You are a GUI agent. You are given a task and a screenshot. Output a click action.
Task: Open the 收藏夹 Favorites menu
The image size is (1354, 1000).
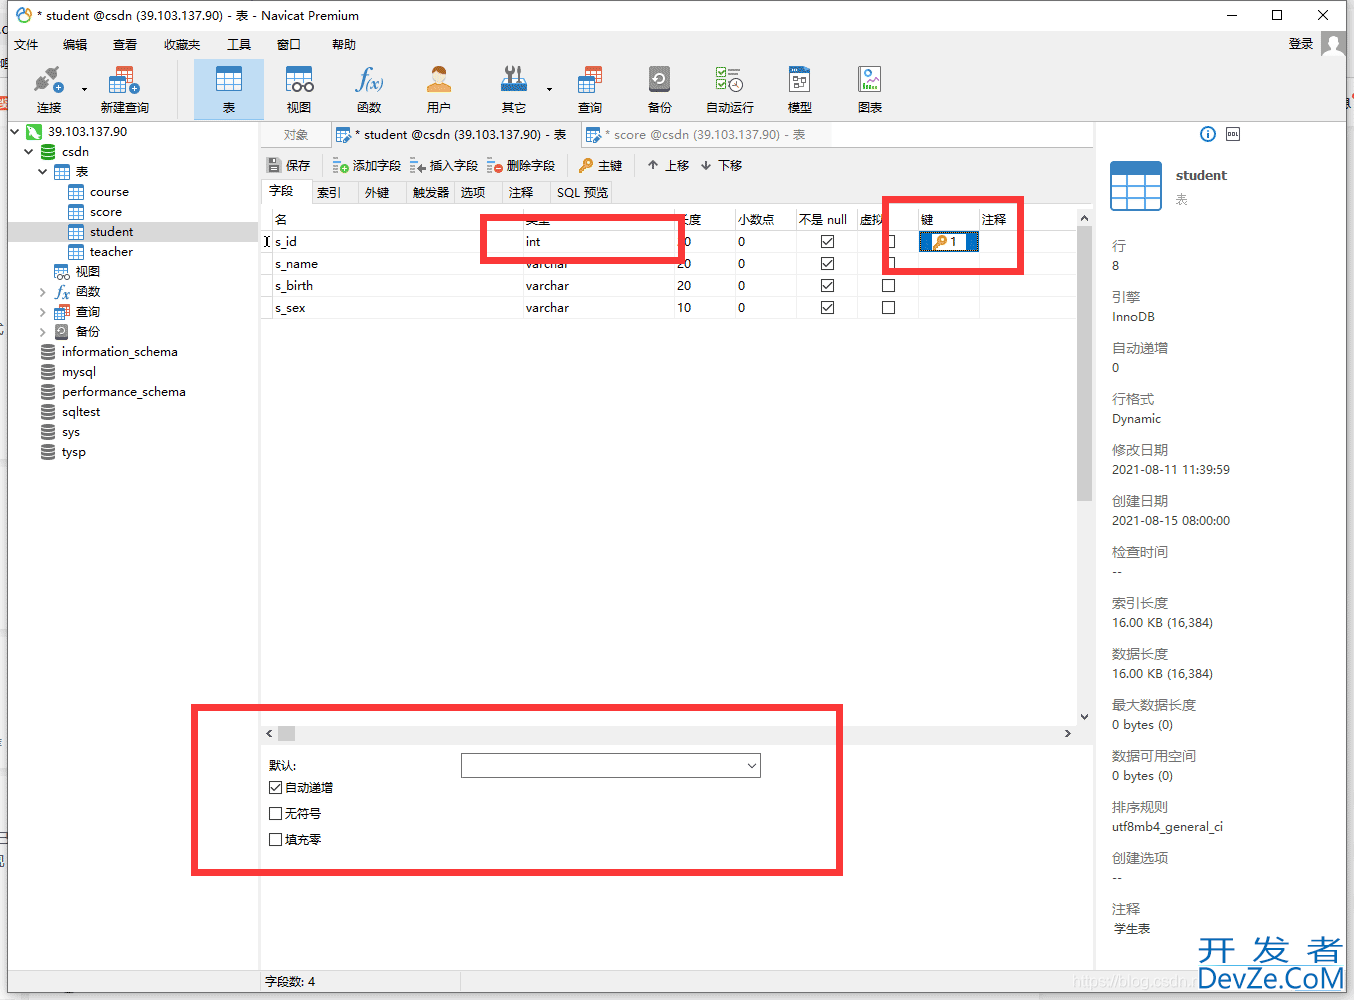(182, 44)
